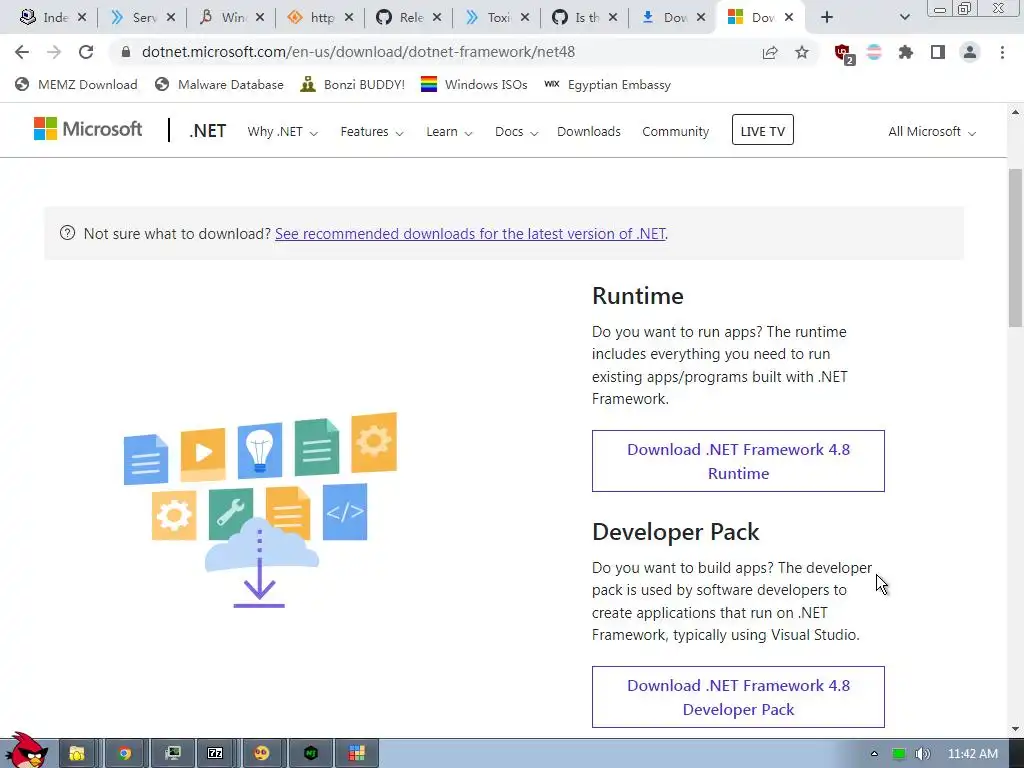Open the colorful grid taskbar icon

point(357,754)
